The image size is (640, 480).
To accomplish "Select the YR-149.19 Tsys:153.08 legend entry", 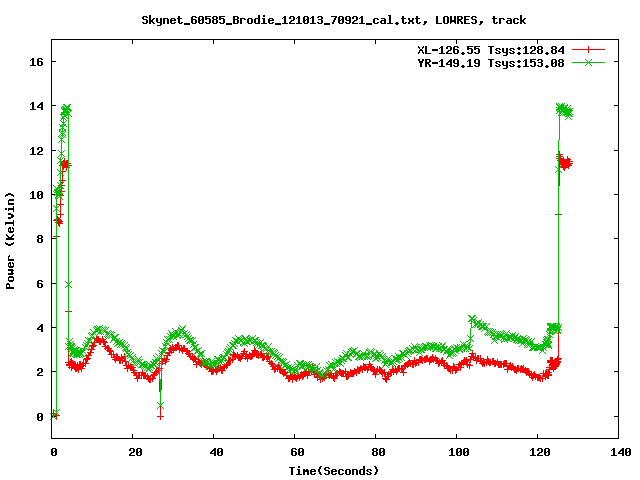I will pos(491,63).
